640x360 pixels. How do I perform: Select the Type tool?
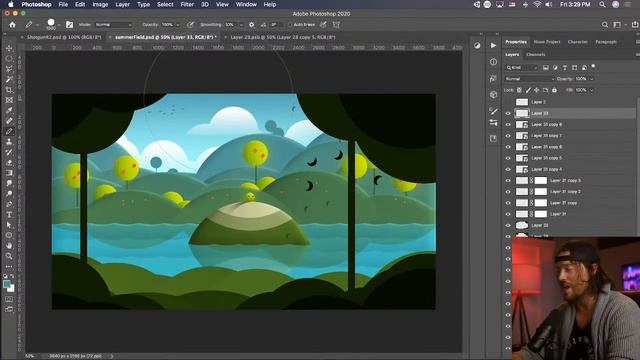tap(9, 214)
